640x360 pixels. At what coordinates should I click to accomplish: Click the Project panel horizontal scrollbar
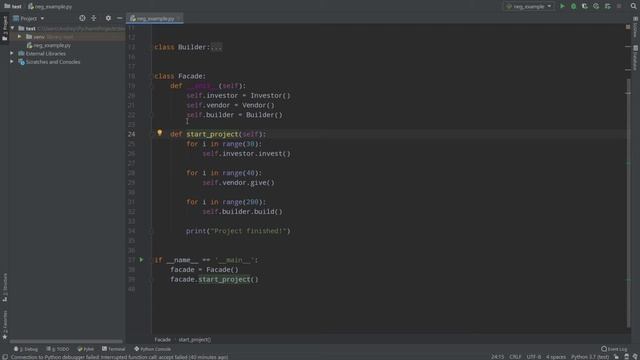click(x=66, y=341)
